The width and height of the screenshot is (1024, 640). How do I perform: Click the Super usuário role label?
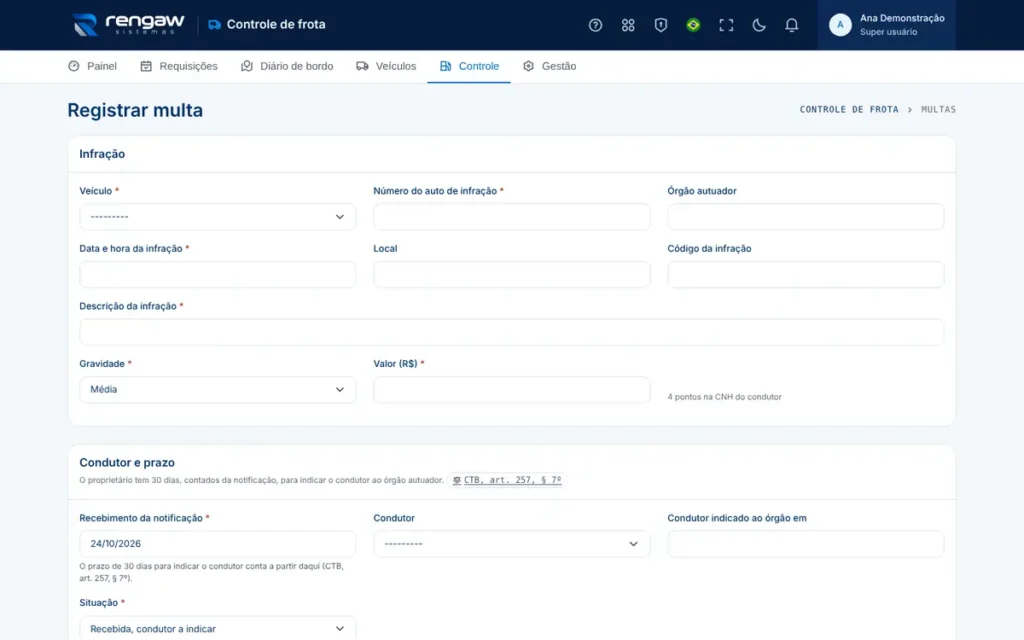pyautogui.click(x=888, y=32)
